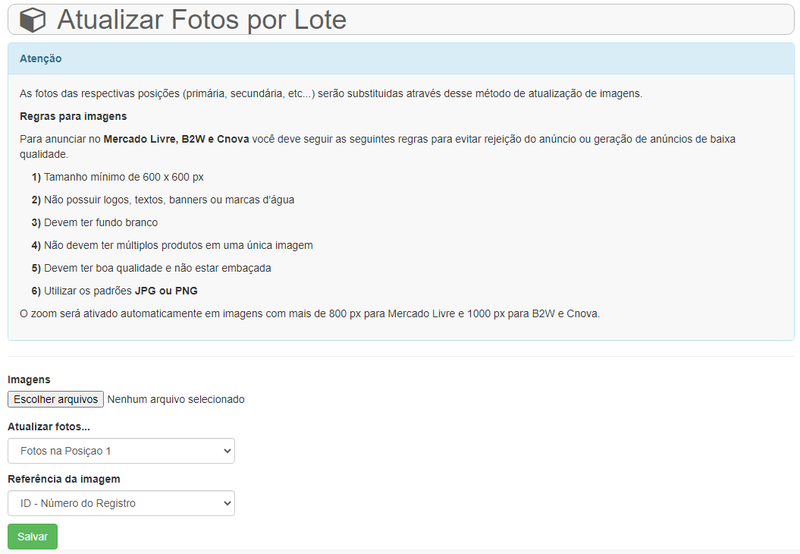
Task: Click the JPG ou PNG rule text
Action: click(115, 291)
